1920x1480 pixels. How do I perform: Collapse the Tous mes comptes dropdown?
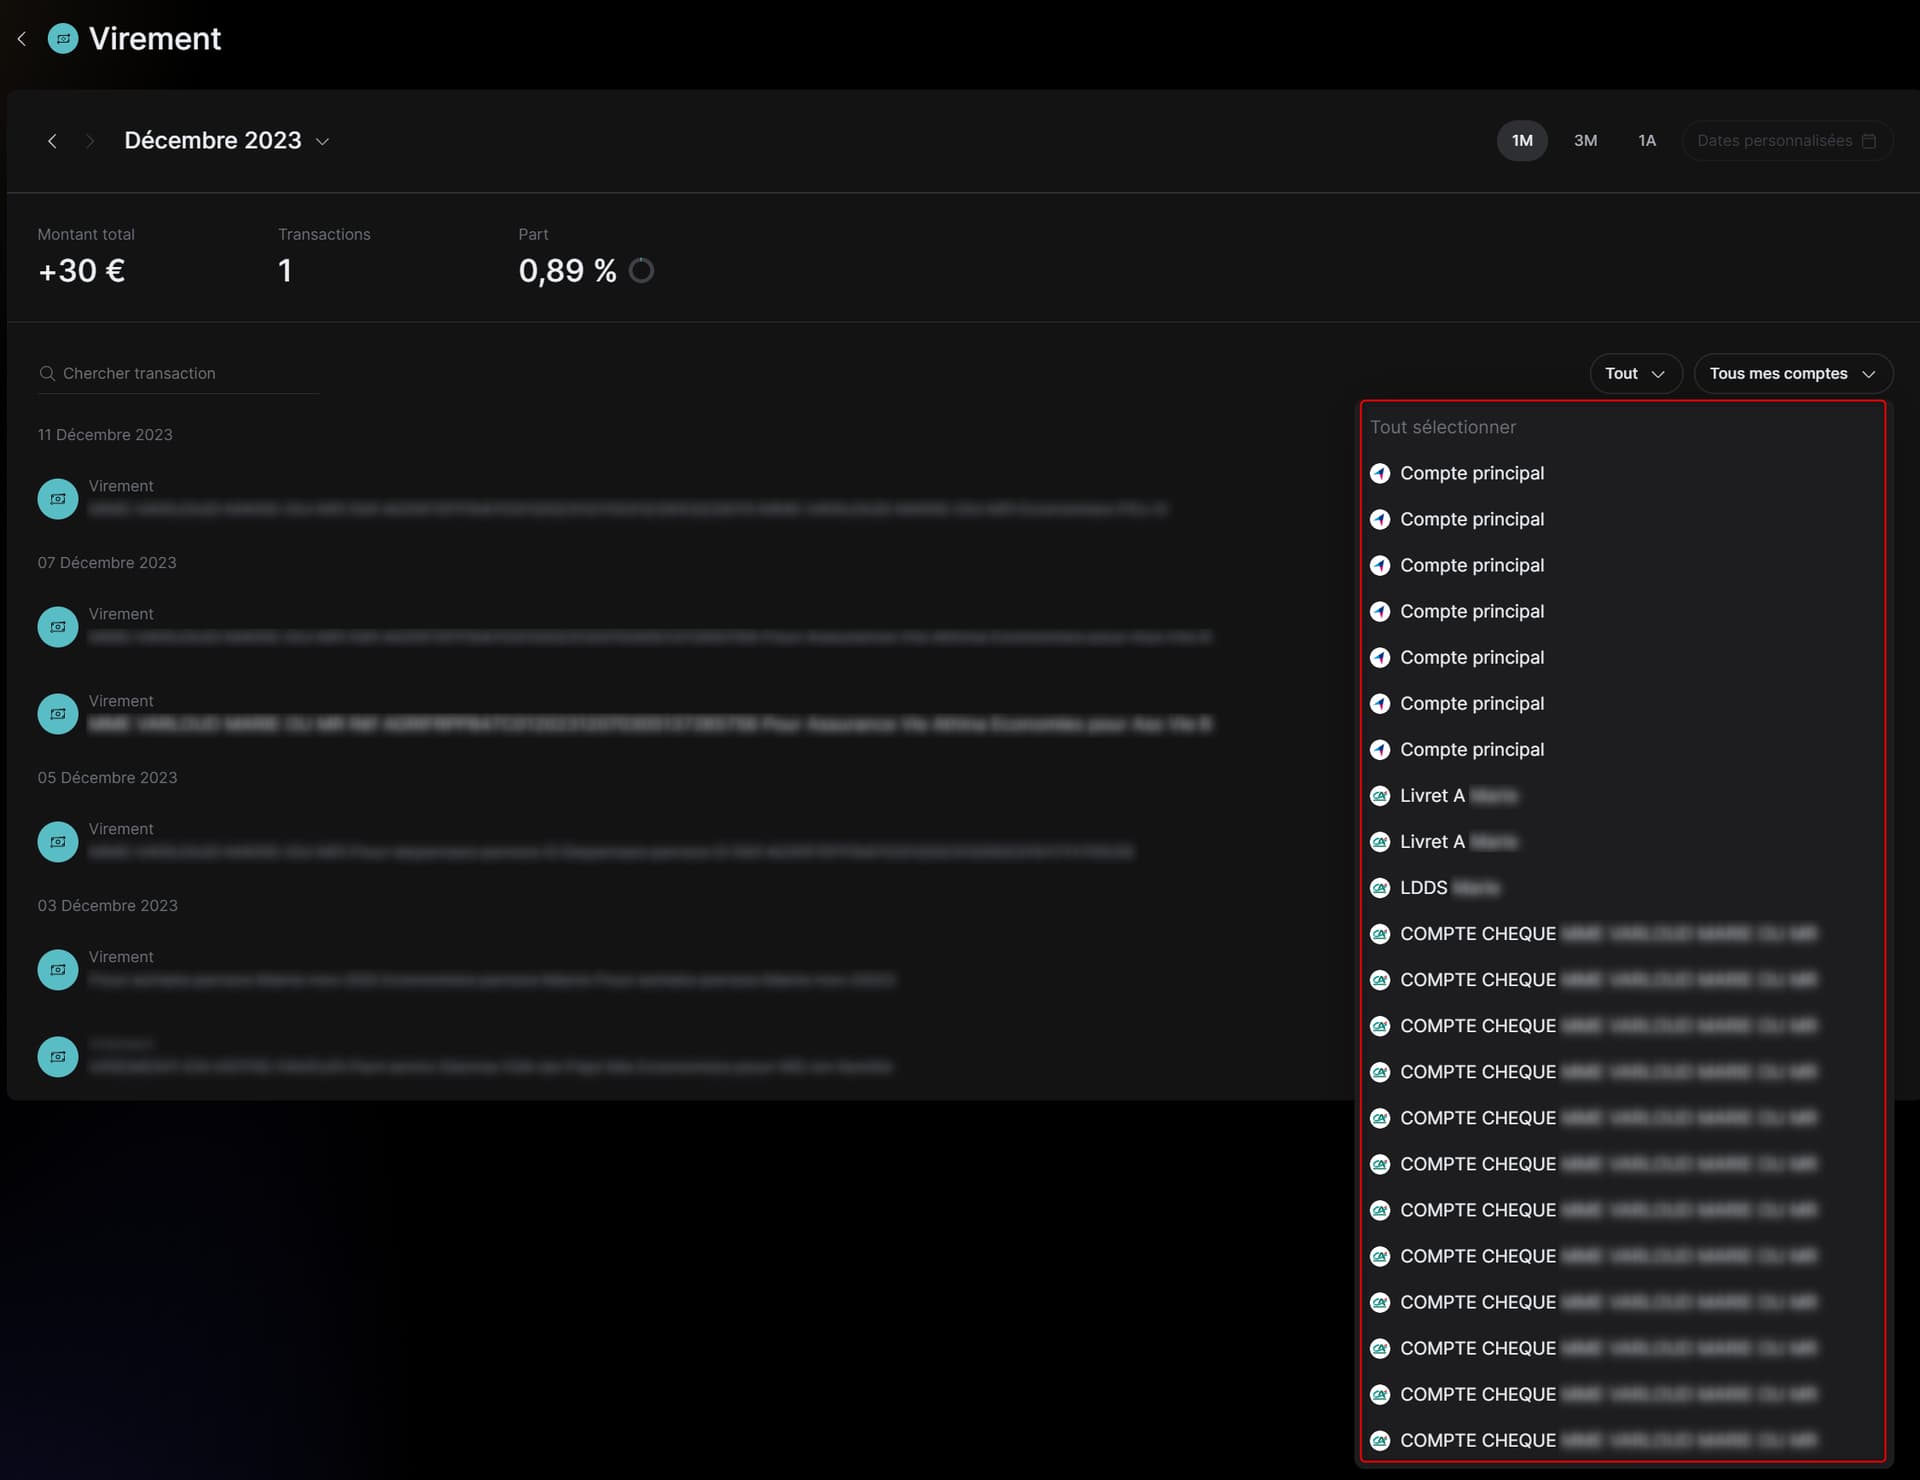click(1793, 373)
